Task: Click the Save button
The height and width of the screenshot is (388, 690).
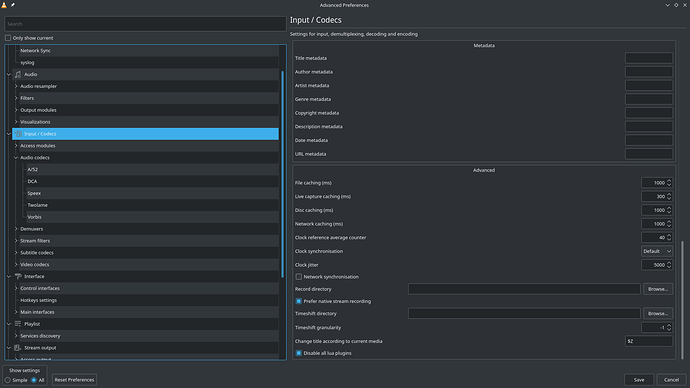Action: [x=639, y=380]
